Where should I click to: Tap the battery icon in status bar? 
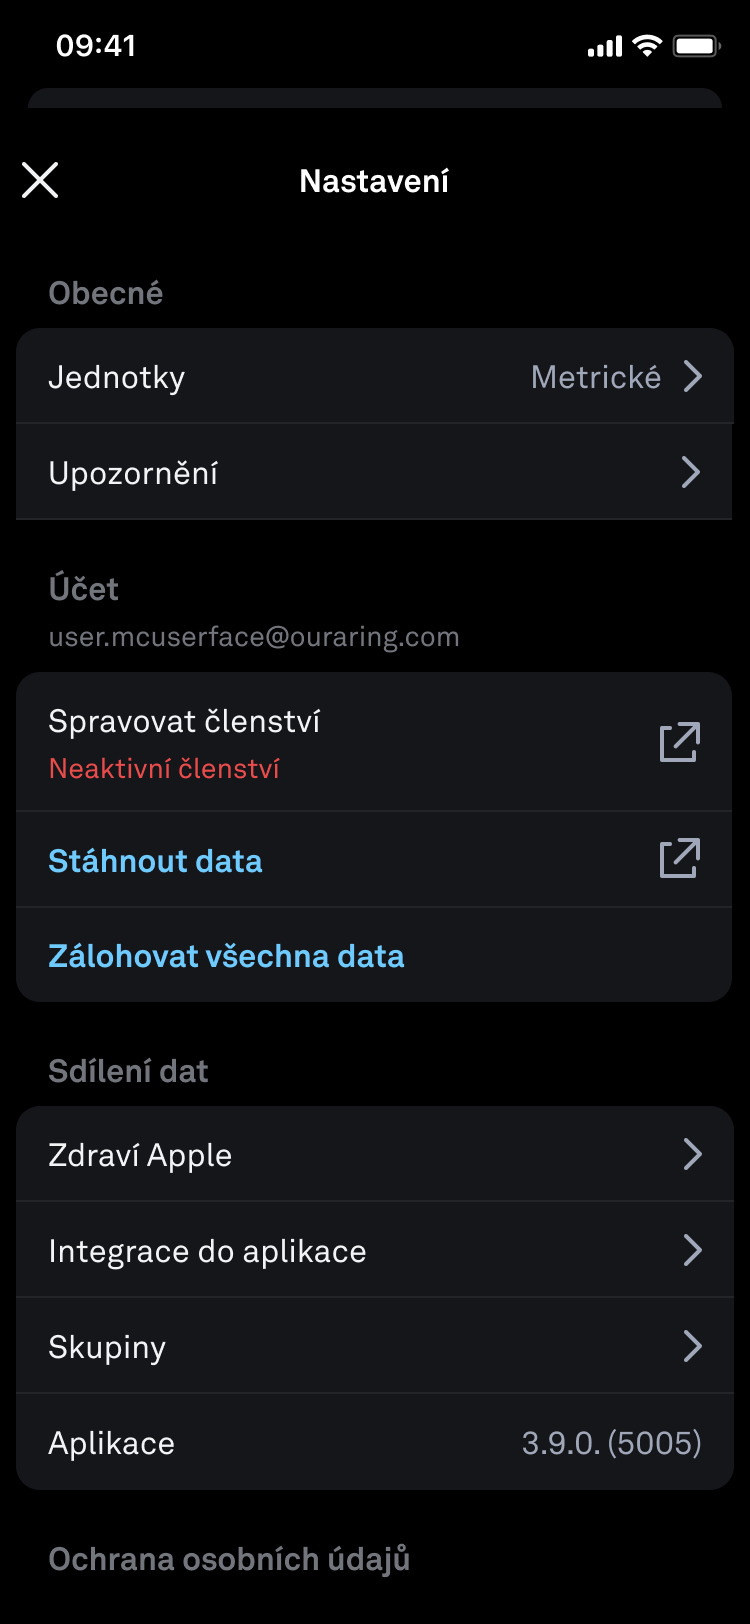[697, 46]
